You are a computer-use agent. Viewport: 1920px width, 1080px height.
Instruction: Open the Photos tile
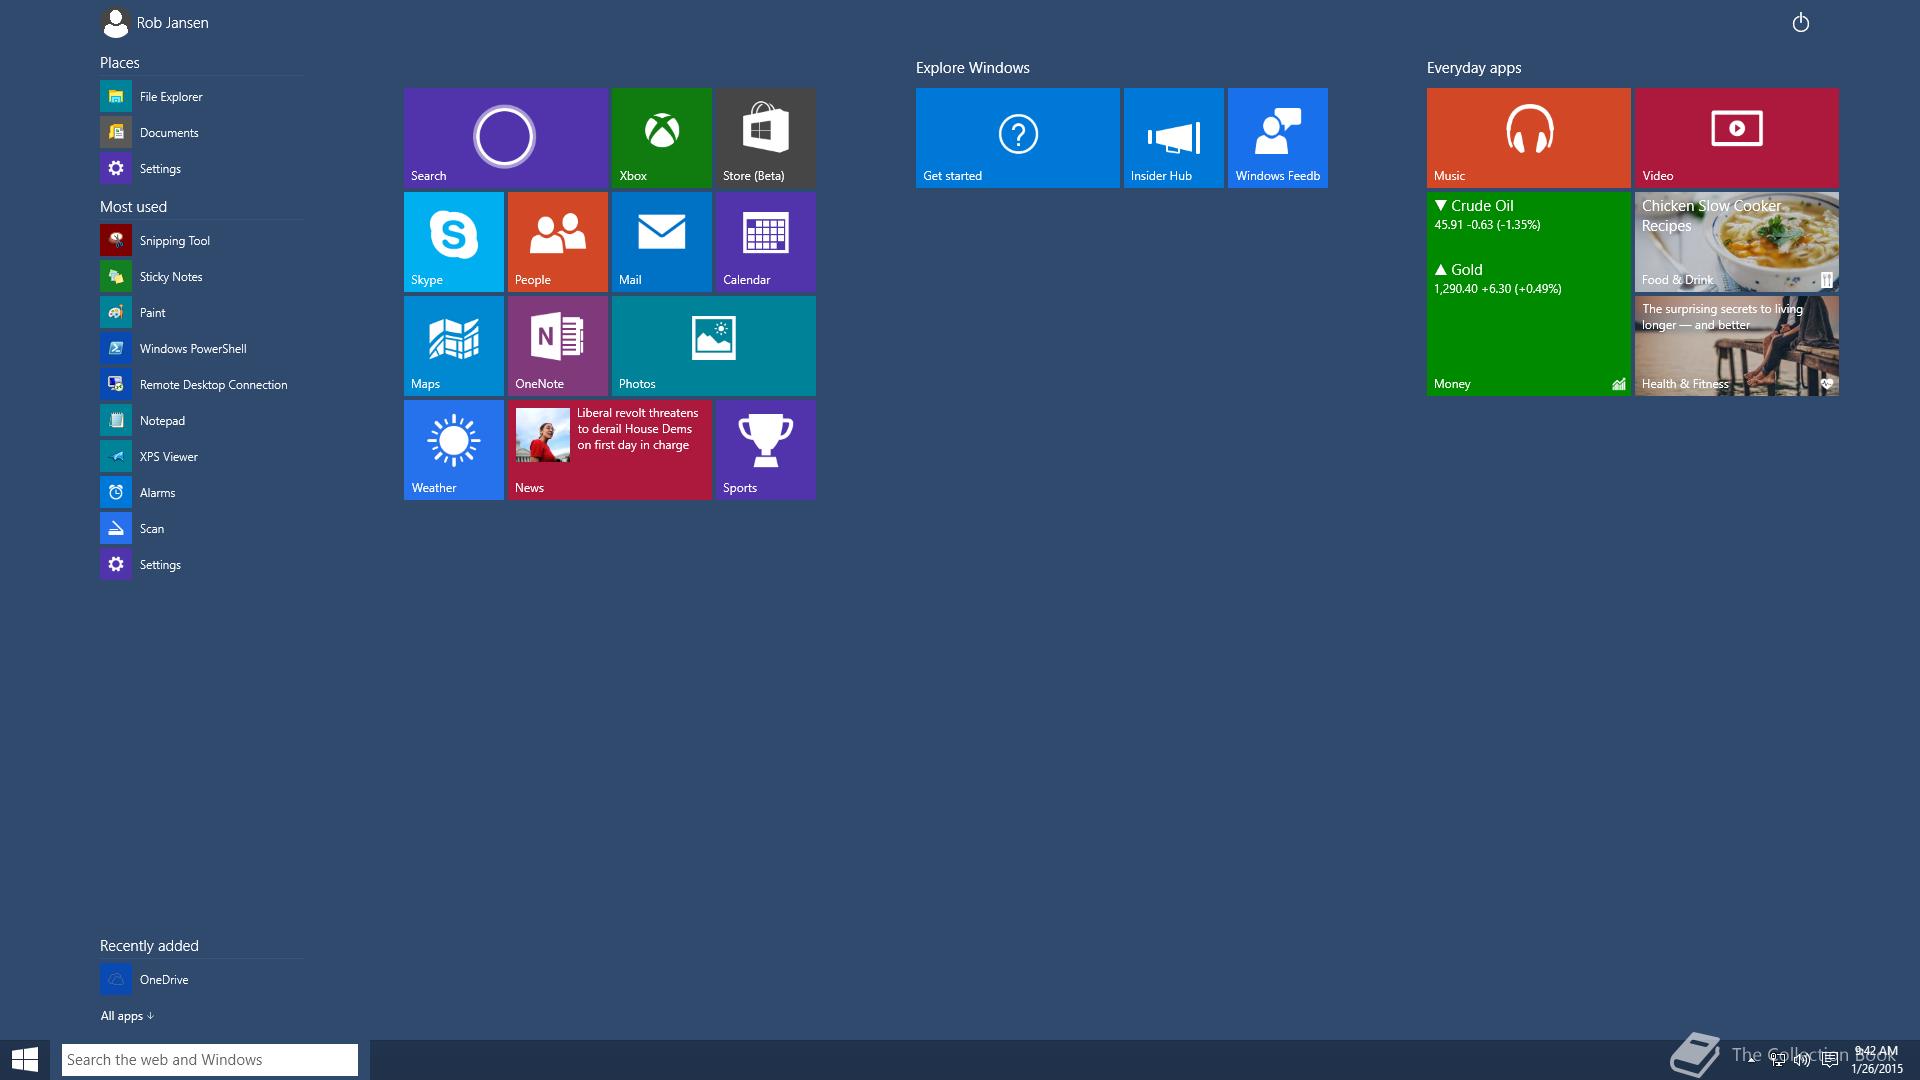pos(714,346)
